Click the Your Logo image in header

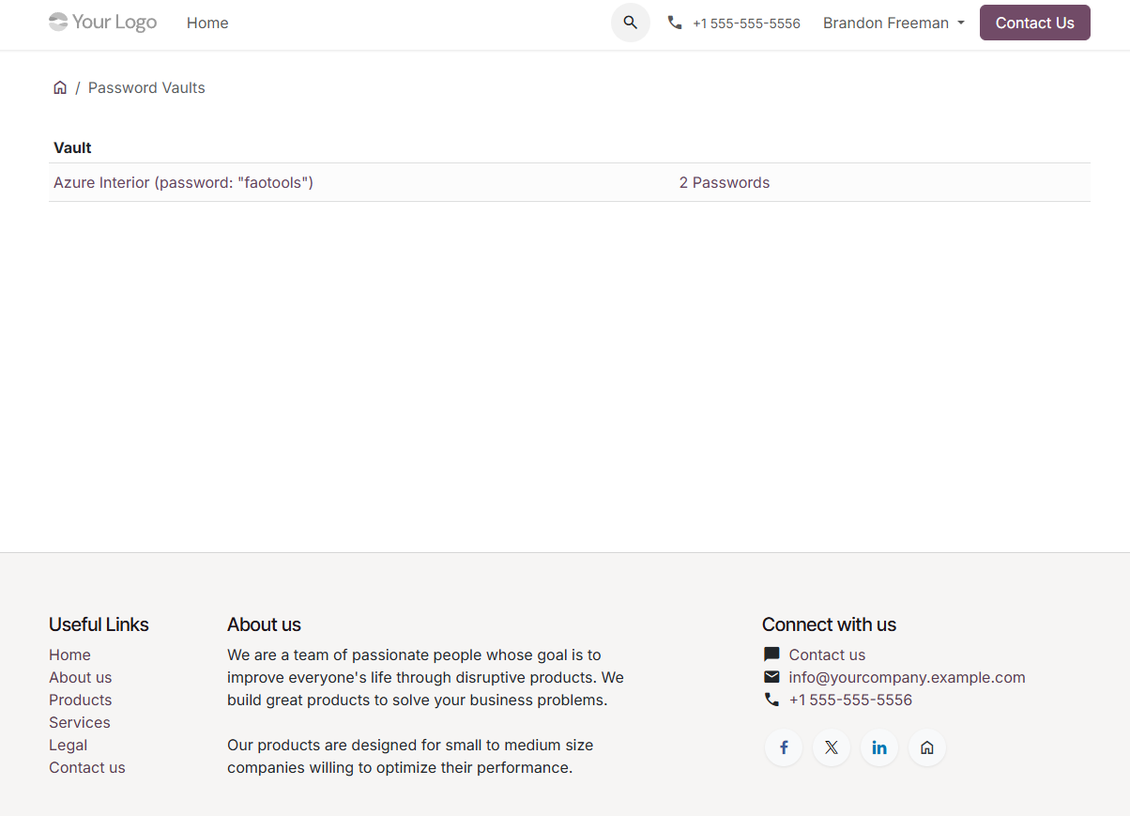coord(102,22)
